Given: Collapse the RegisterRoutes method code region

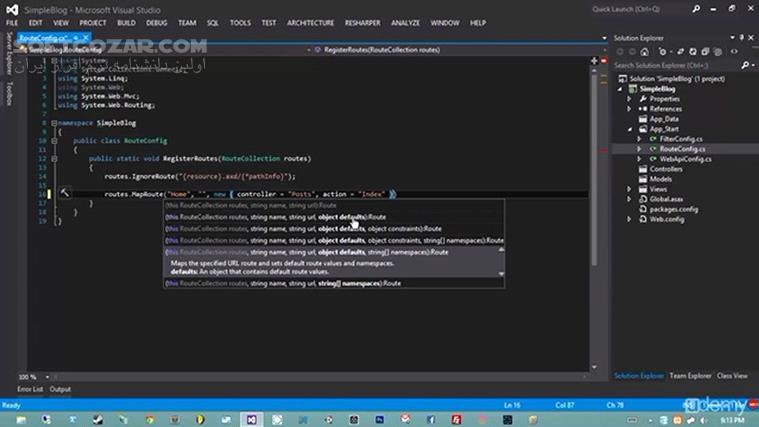Looking at the screenshot, I should (54, 159).
